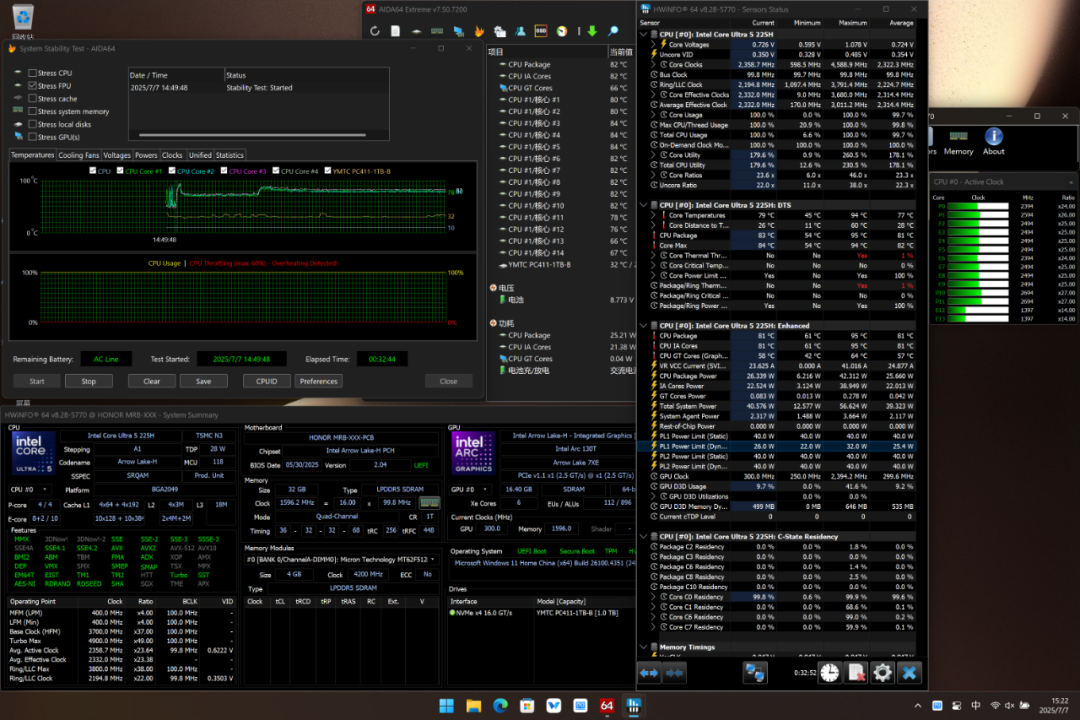Viewport: 1080px width, 720px height.
Task: Click HWiNFO log file icon with red X
Action: 856,673
